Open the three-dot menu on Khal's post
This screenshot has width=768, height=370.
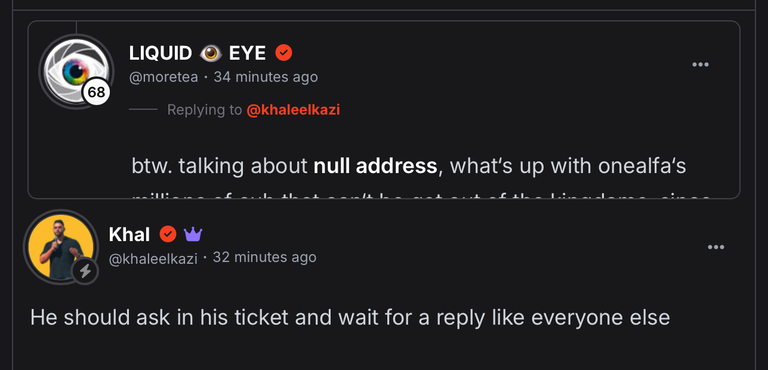[x=716, y=247]
